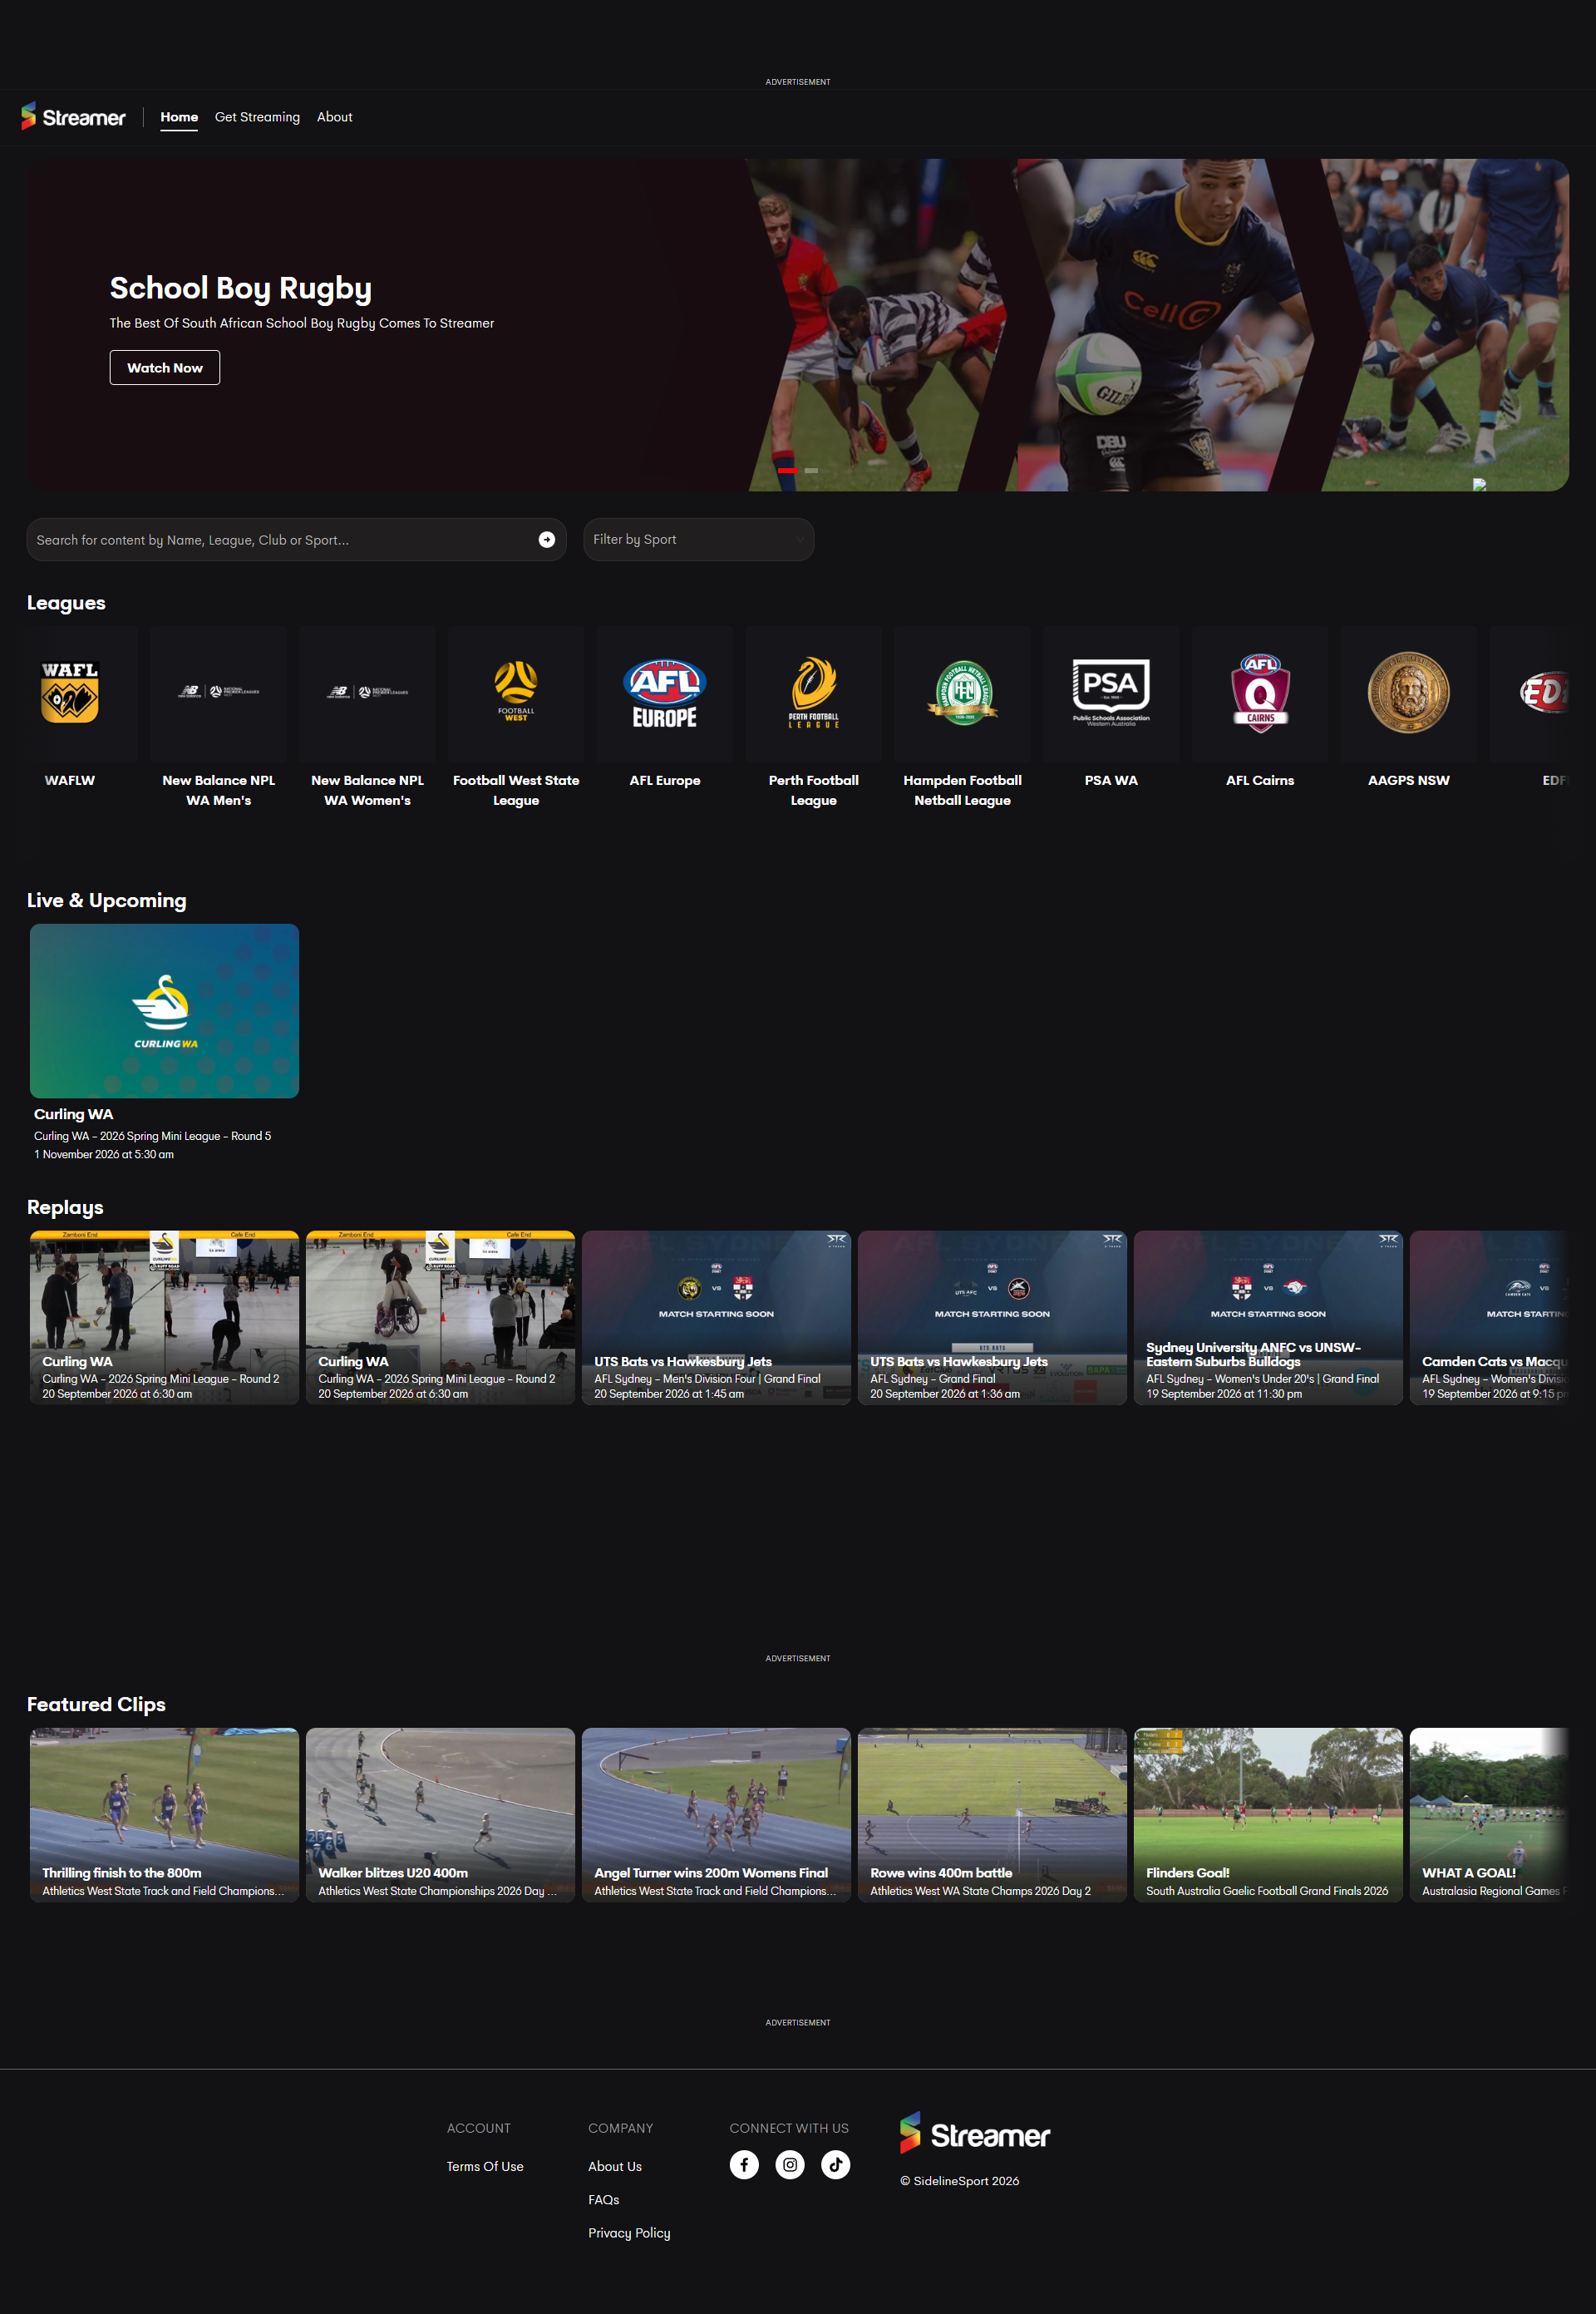
Task: Open the About nav item
Action: 334,117
